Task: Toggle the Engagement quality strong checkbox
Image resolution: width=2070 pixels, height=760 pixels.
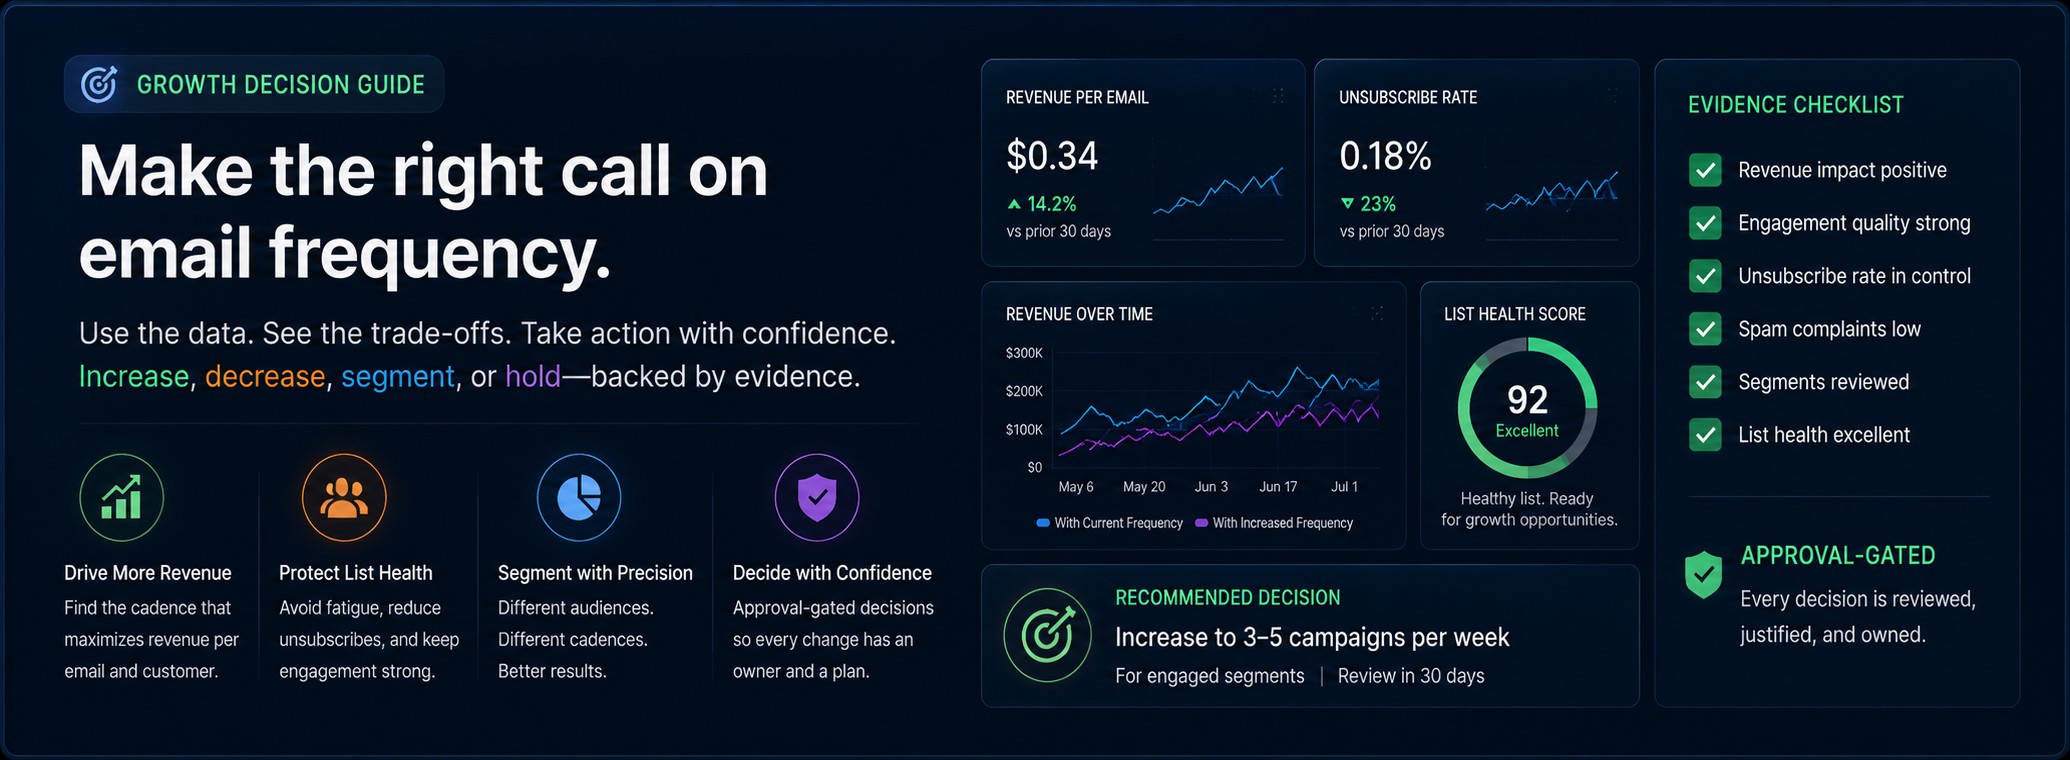Action: click(x=1705, y=223)
